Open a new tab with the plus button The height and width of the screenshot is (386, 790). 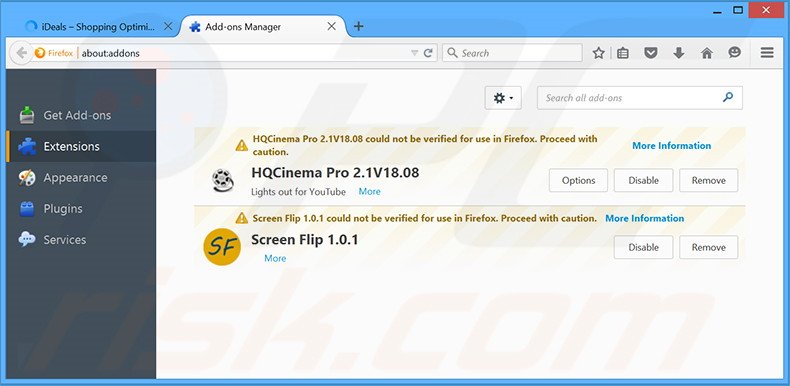click(x=358, y=26)
